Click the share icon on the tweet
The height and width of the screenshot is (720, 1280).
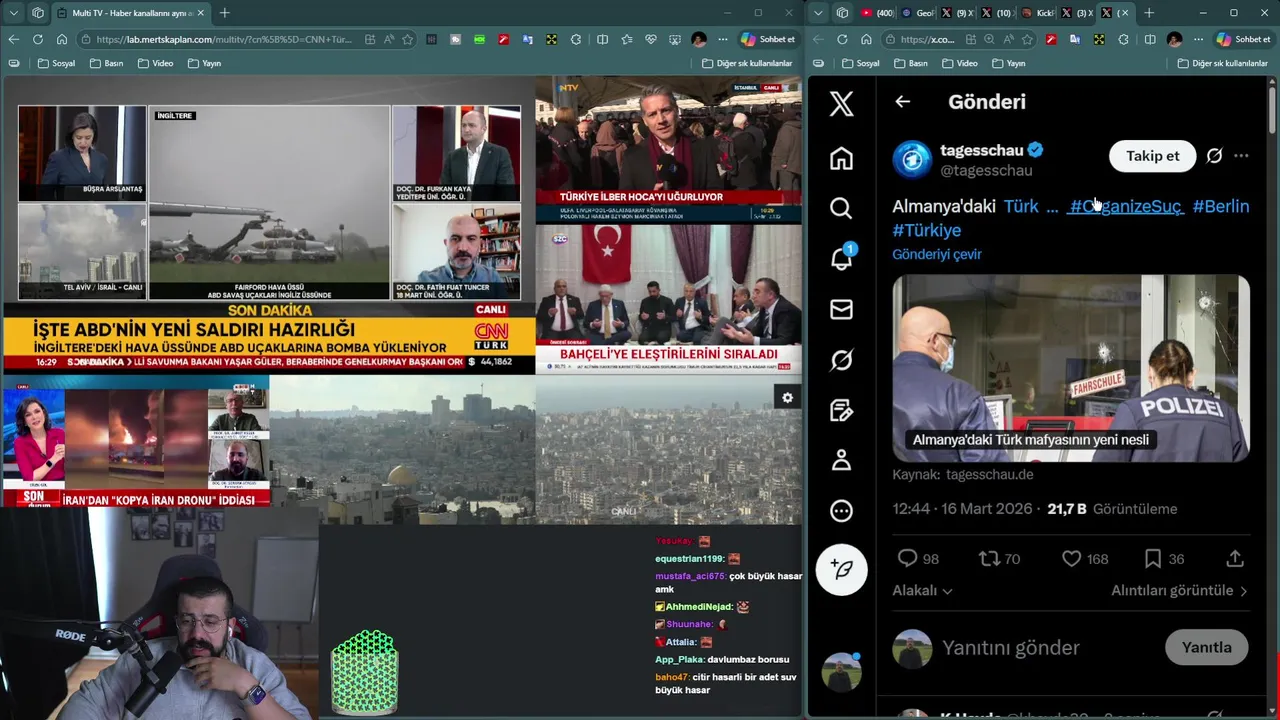[x=1235, y=558]
